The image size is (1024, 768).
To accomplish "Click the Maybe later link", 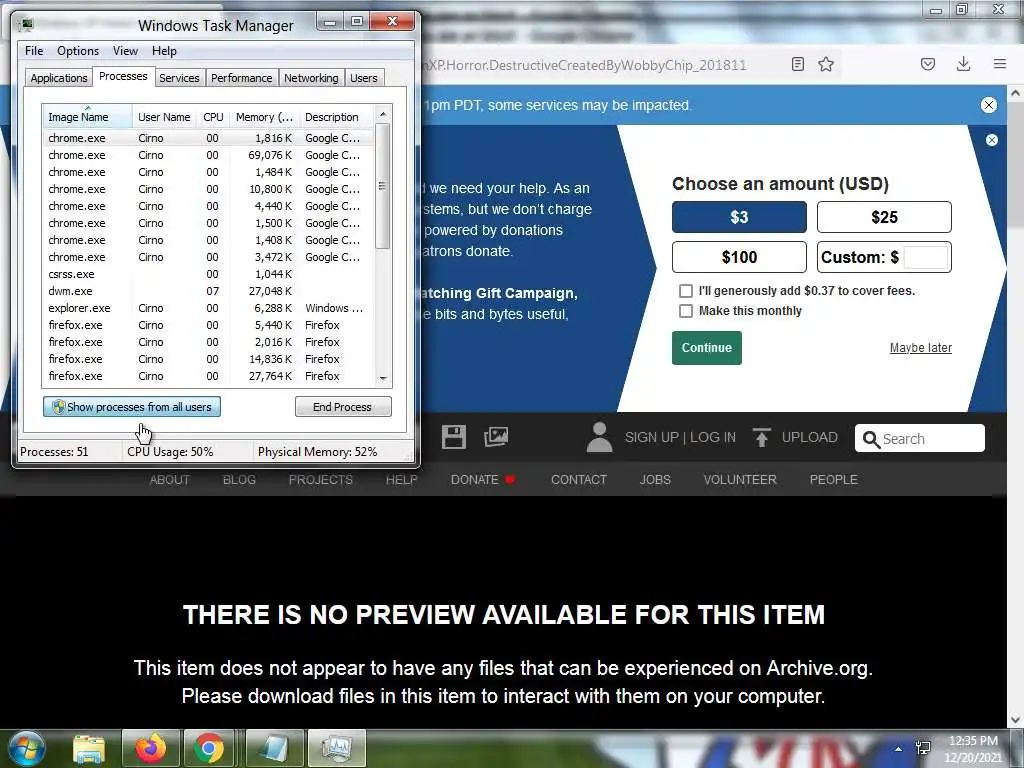I will point(920,347).
